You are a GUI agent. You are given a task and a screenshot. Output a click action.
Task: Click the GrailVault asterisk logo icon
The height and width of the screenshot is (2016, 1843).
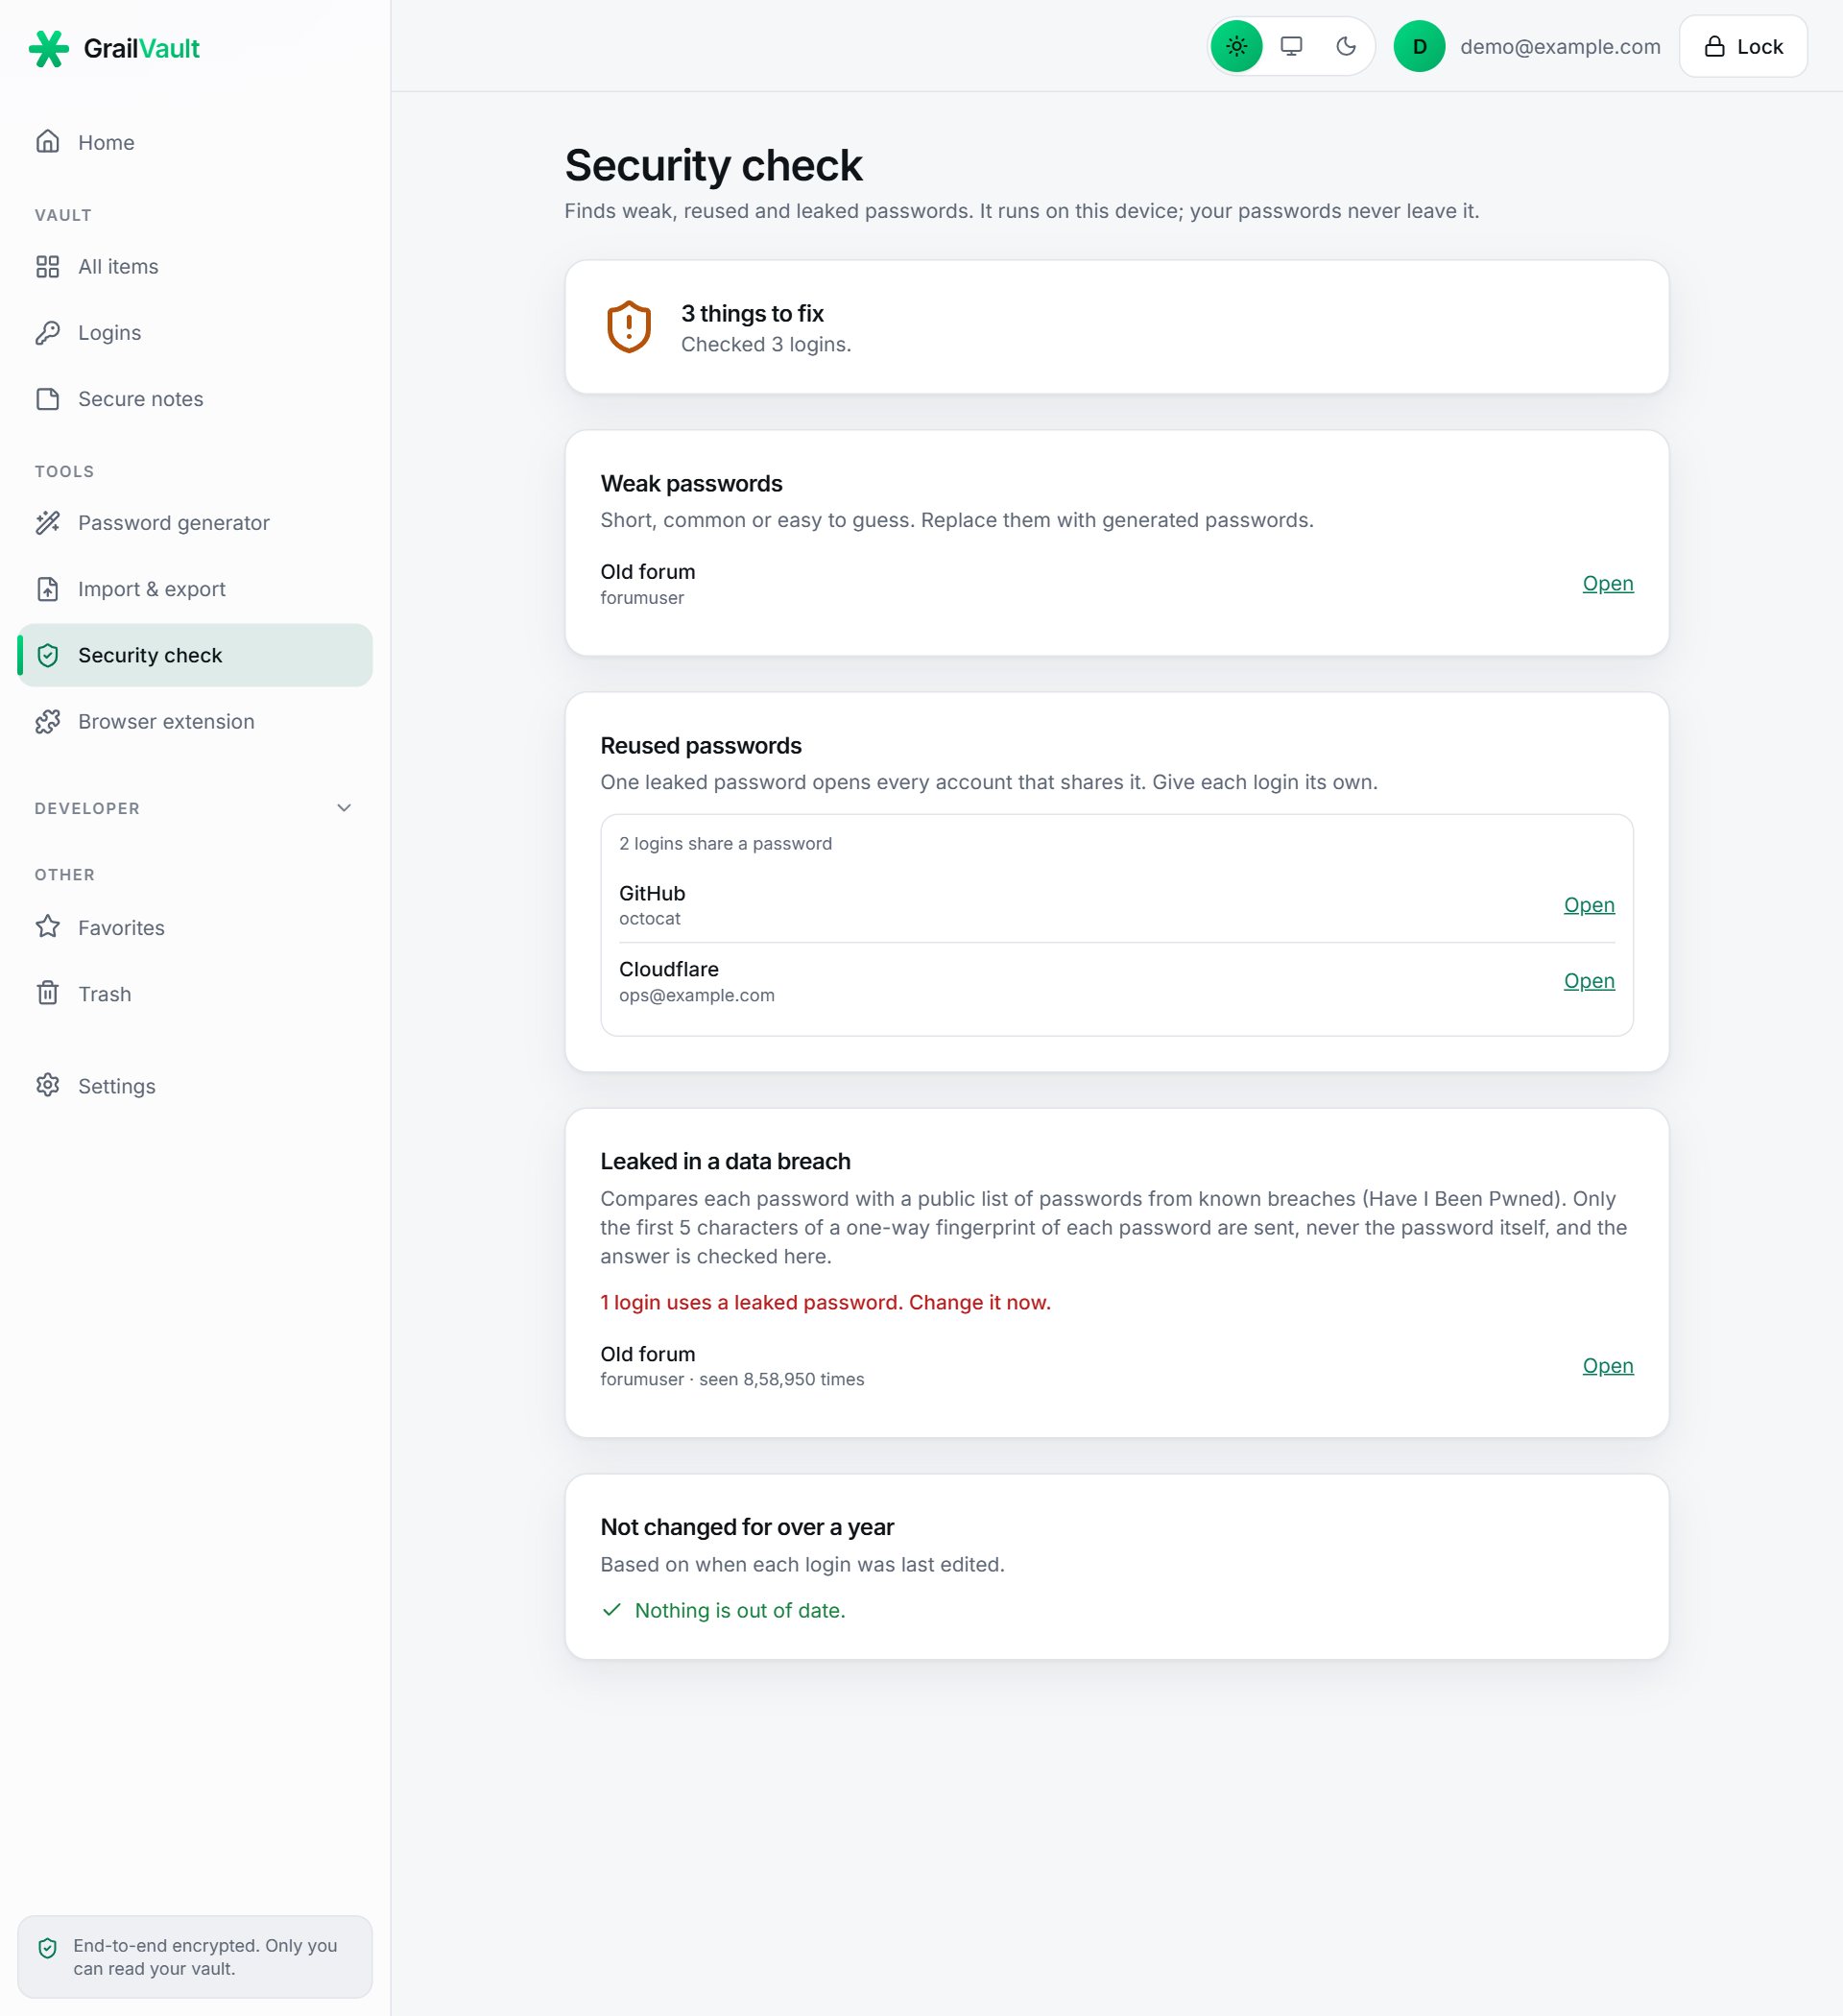click(x=48, y=48)
